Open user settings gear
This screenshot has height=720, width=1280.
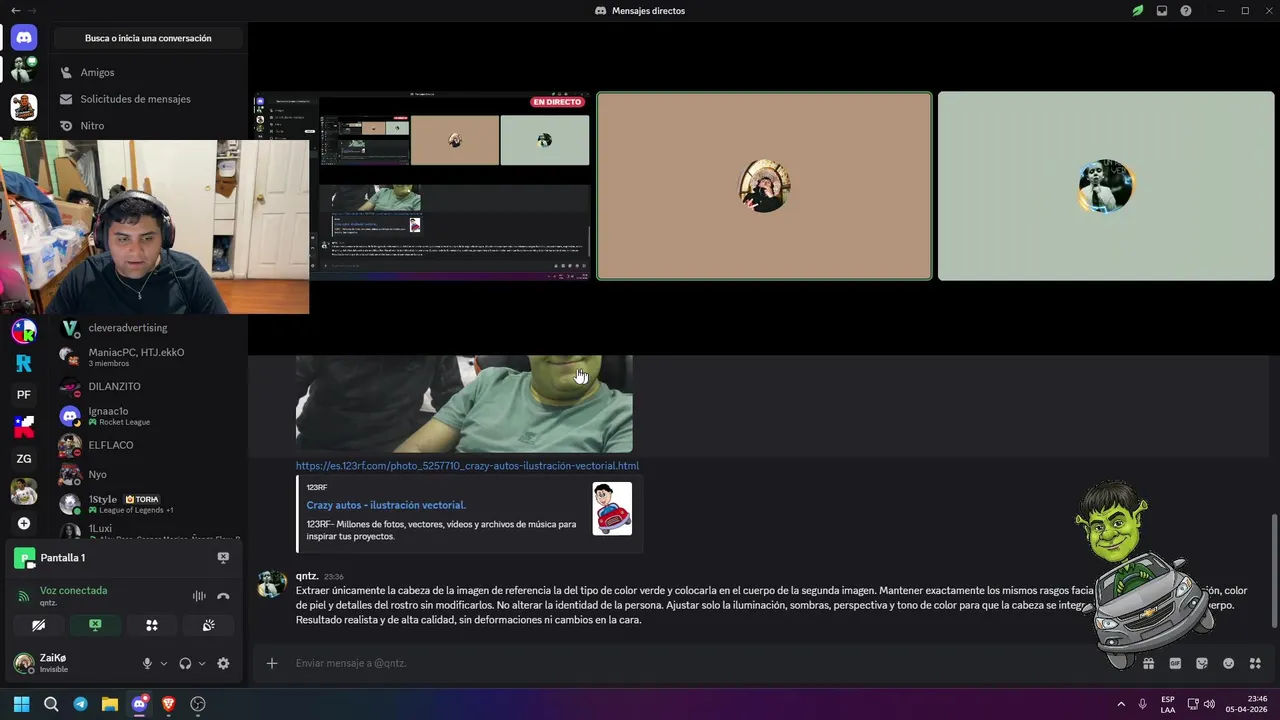[223, 663]
